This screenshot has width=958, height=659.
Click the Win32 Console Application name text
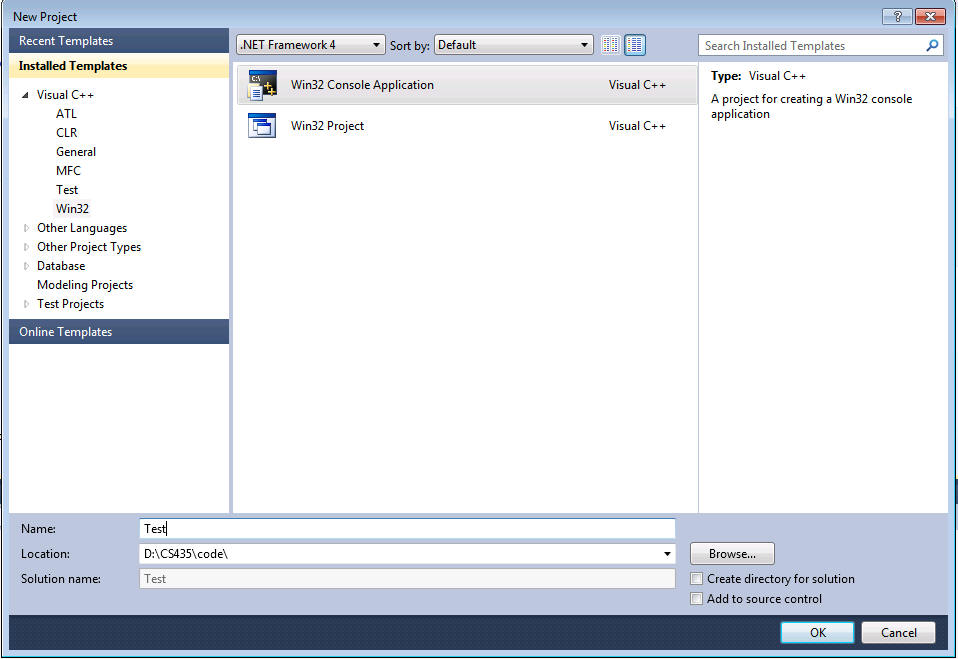pos(362,85)
